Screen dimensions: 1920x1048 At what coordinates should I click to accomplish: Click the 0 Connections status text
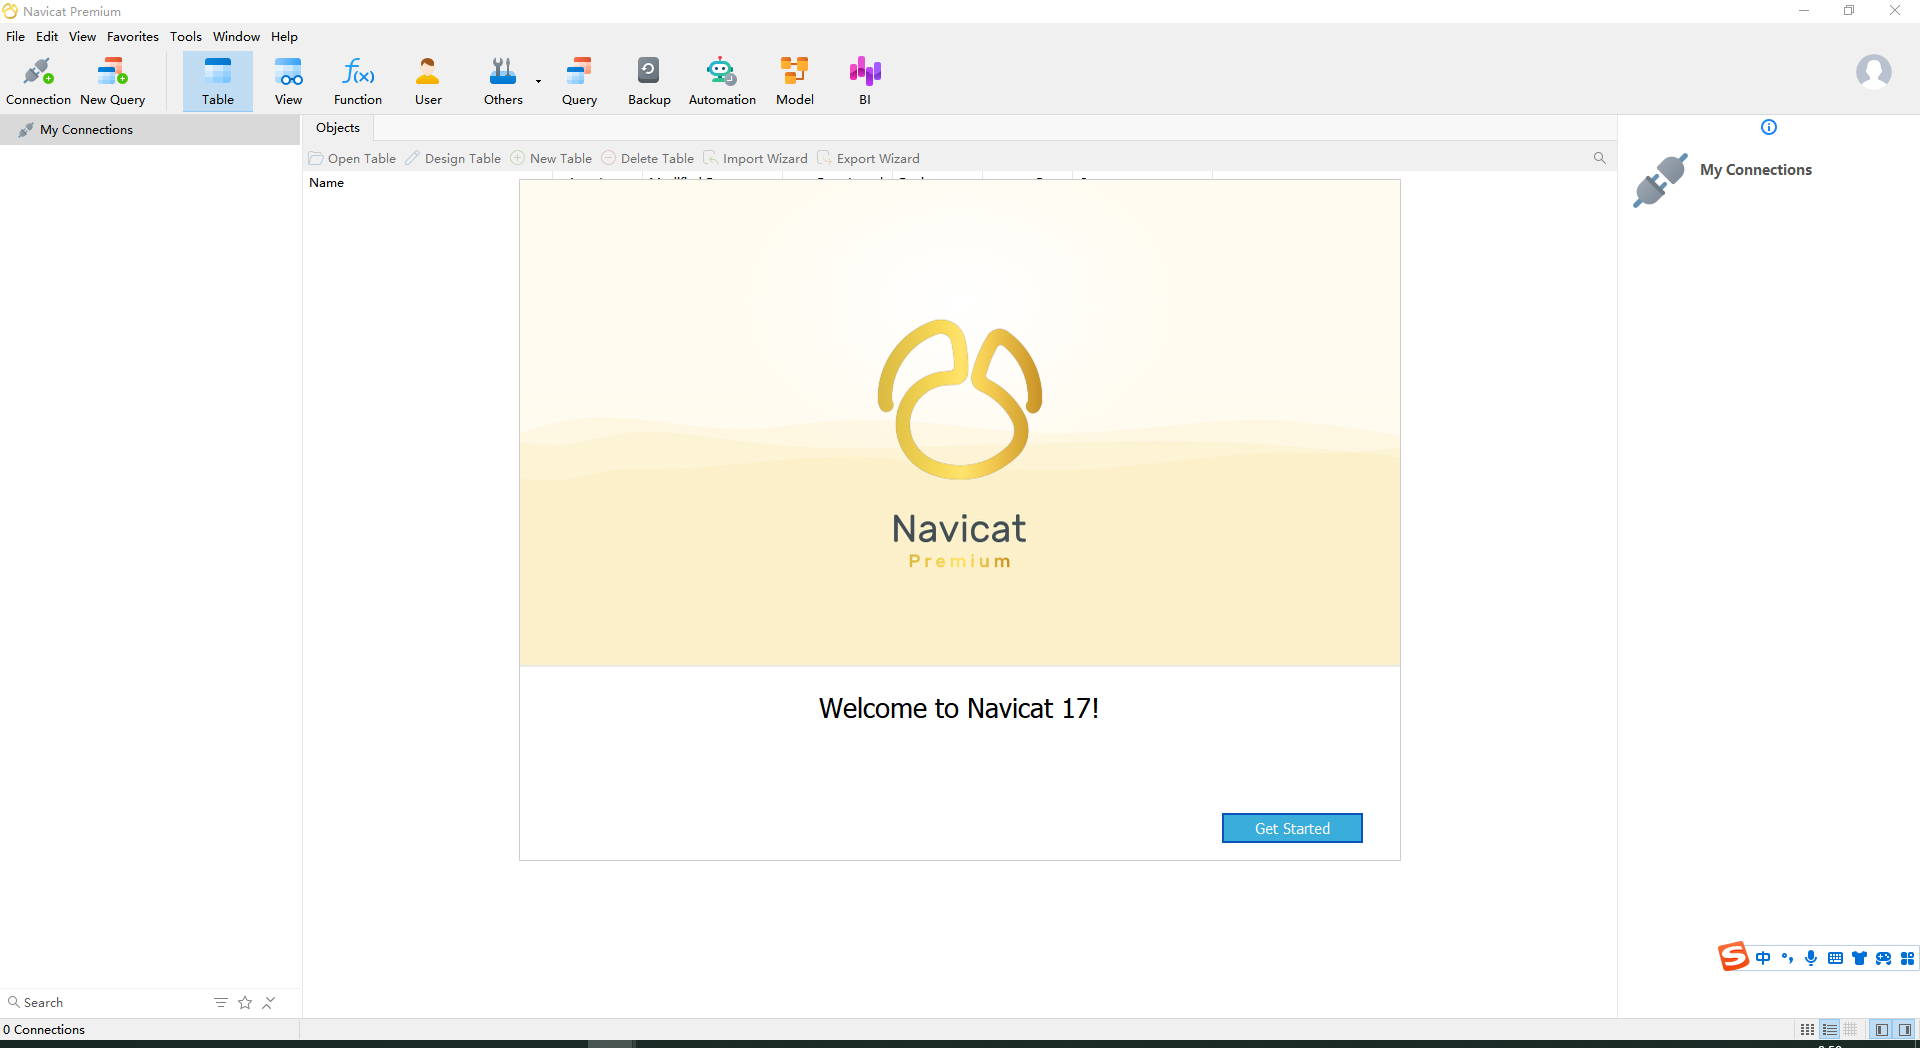click(44, 1030)
